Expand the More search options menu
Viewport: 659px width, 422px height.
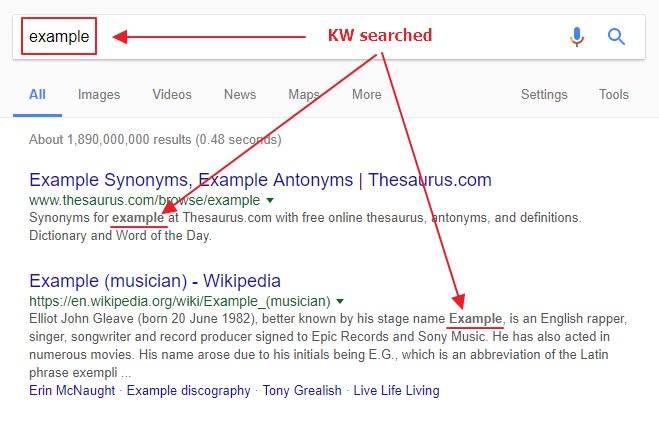tap(367, 95)
